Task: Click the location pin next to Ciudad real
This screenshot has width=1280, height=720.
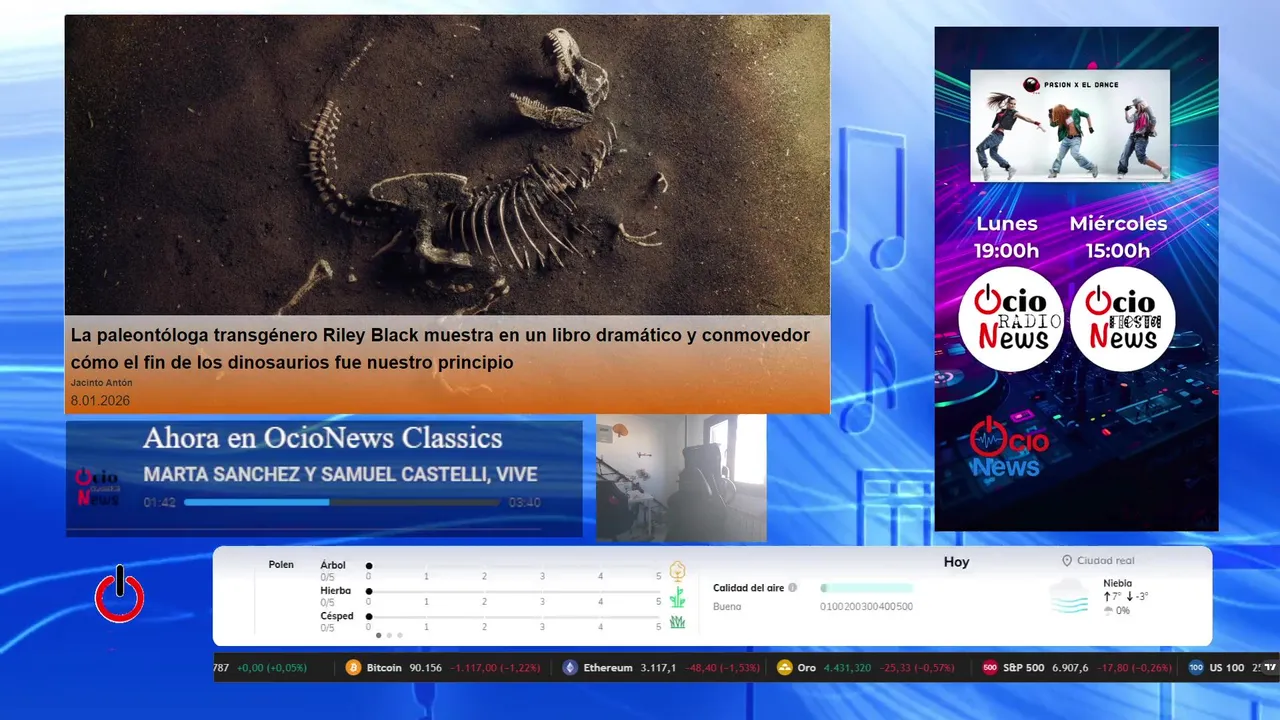Action: 1067,561
